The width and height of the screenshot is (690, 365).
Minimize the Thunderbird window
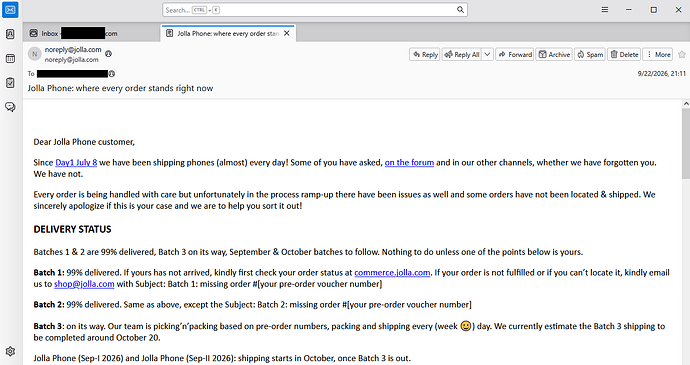click(629, 10)
